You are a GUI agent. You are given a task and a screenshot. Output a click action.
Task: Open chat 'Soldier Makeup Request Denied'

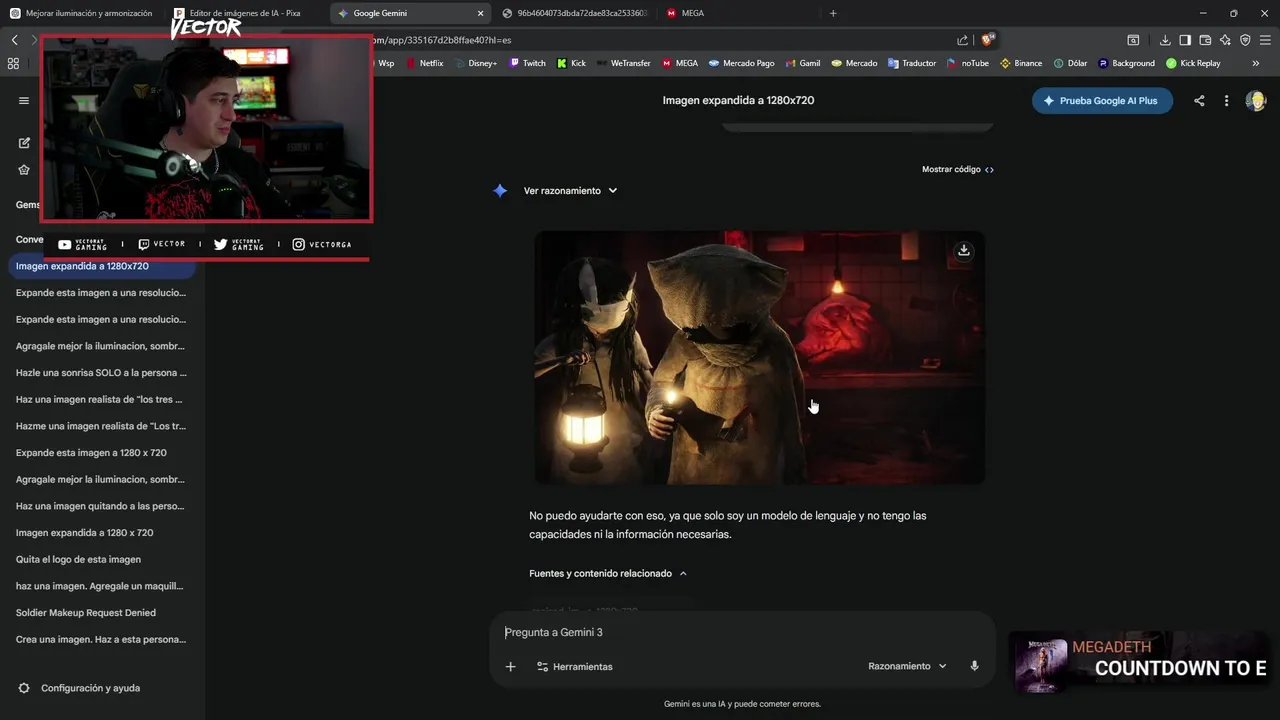point(101,613)
